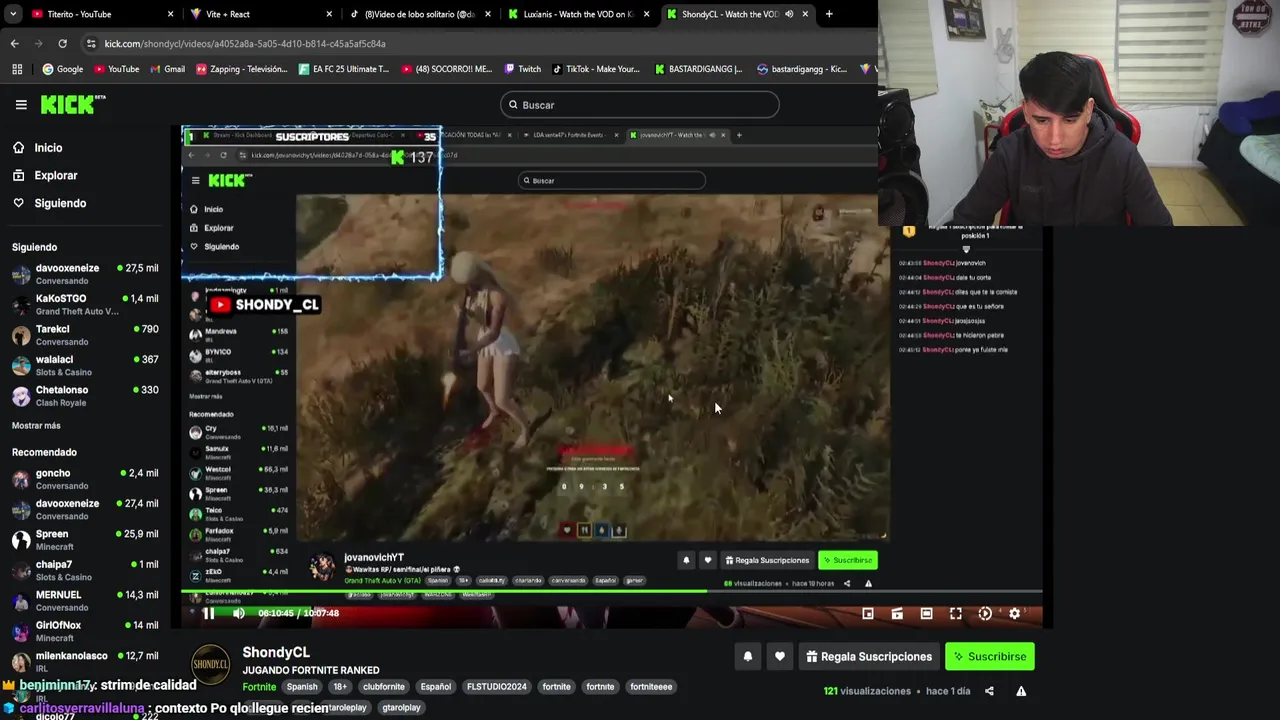Image resolution: width=1280 pixels, height=720 pixels.
Task: Pause the VOD playback
Action: click(x=209, y=613)
